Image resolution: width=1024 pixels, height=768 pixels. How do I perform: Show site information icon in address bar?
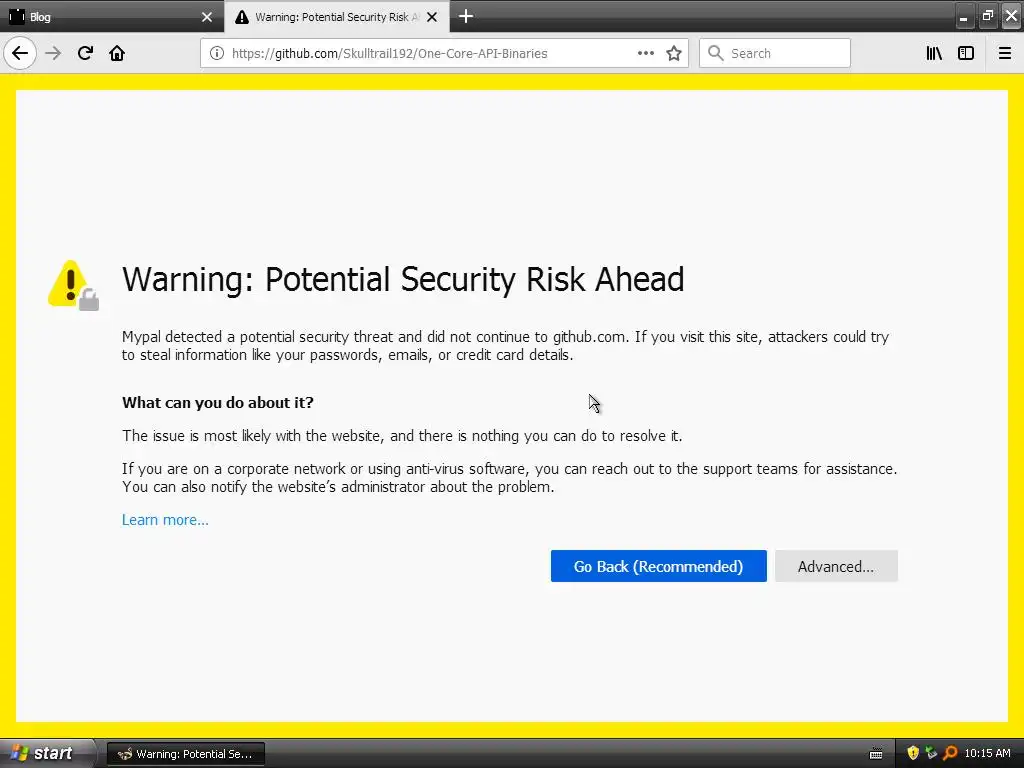pos(216,54)
